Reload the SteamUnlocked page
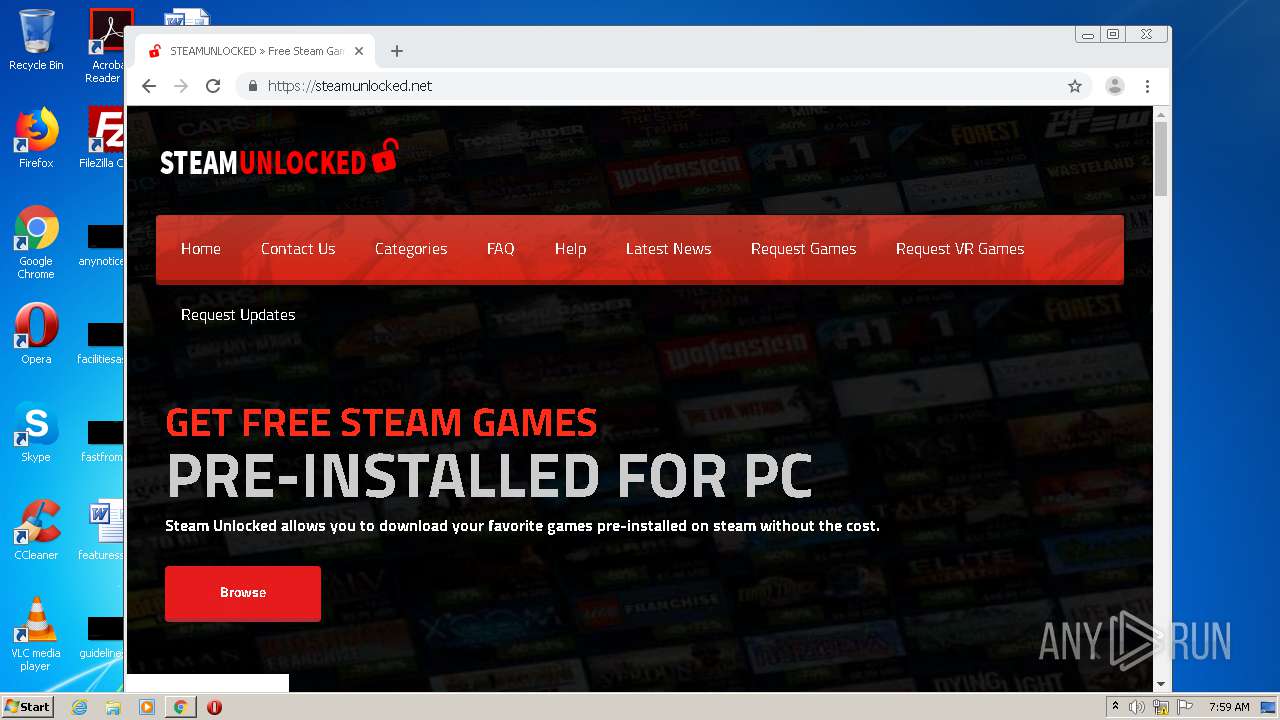Viewport: 1280px width, 720px height. tap(213, 86)
